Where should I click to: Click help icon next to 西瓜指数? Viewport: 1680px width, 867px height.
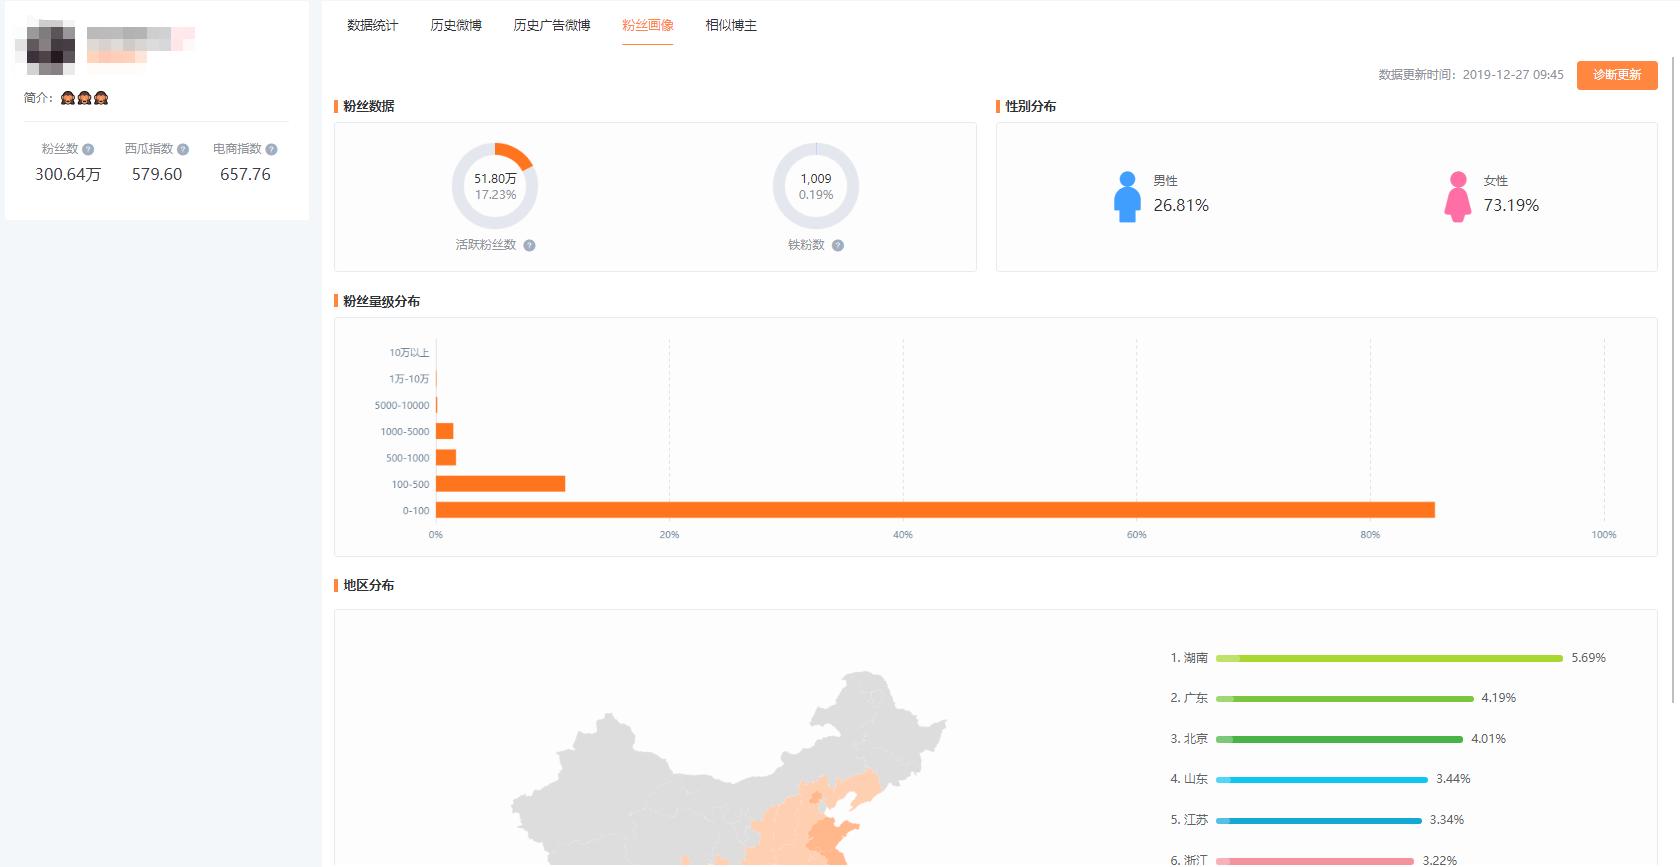[183, 149]
